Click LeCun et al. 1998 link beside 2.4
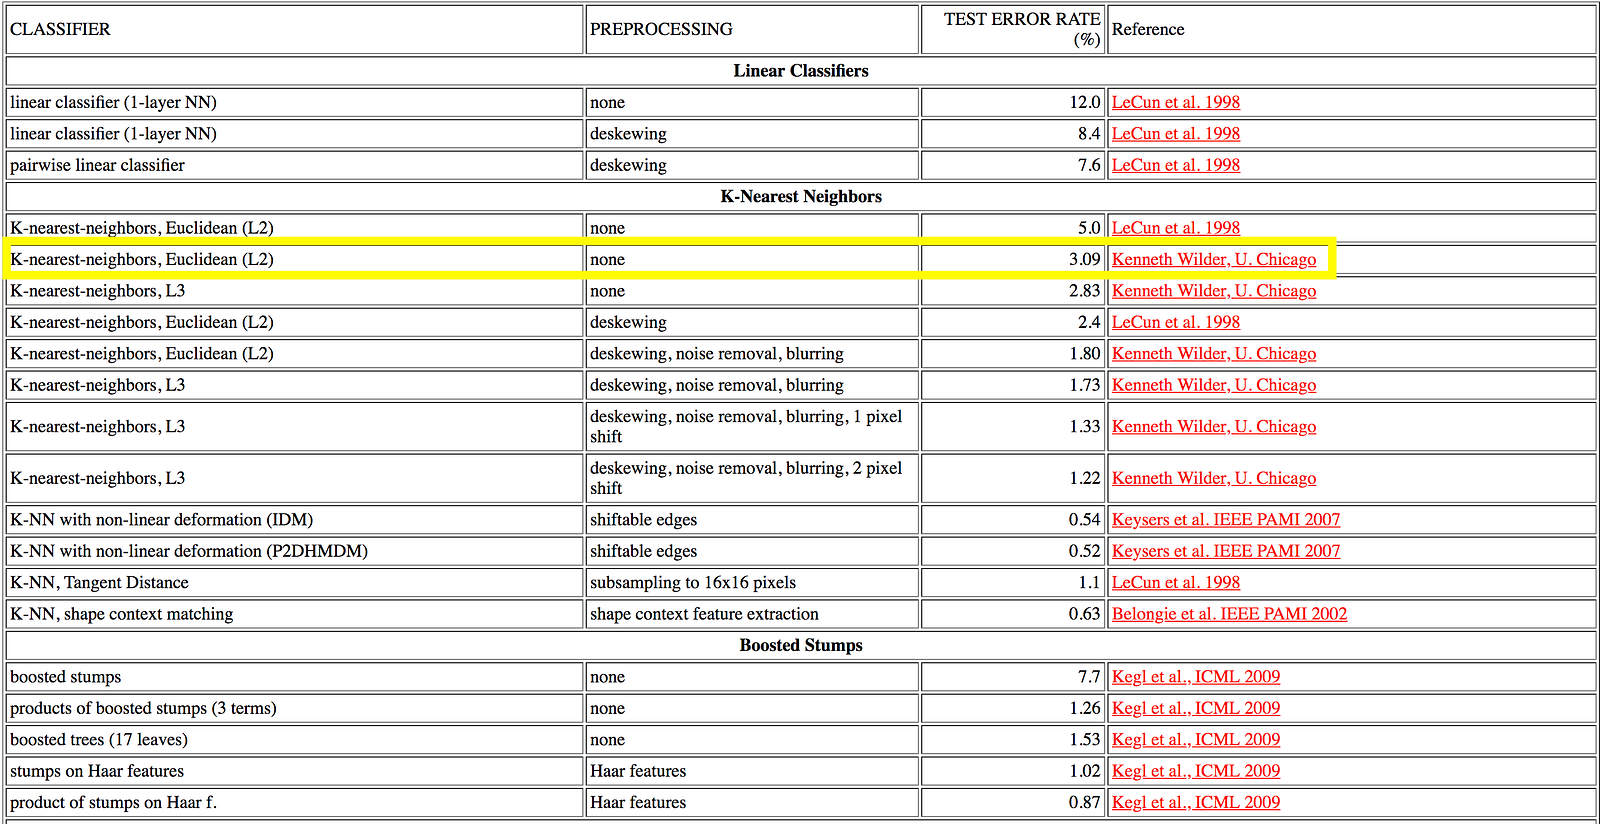 tap(1175, 322)
